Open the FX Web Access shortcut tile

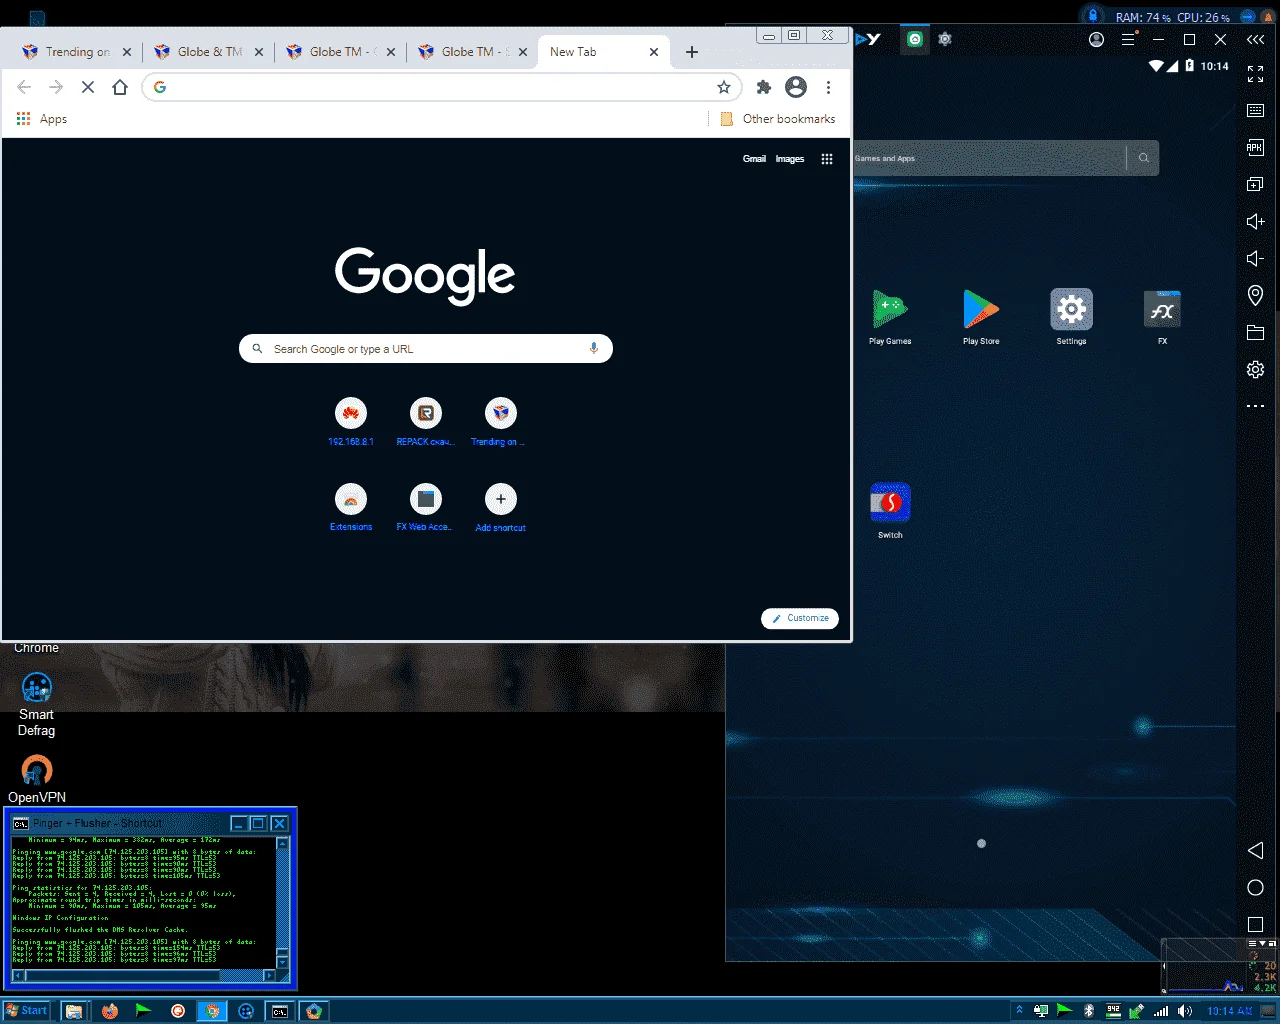(x=426, y=507)
